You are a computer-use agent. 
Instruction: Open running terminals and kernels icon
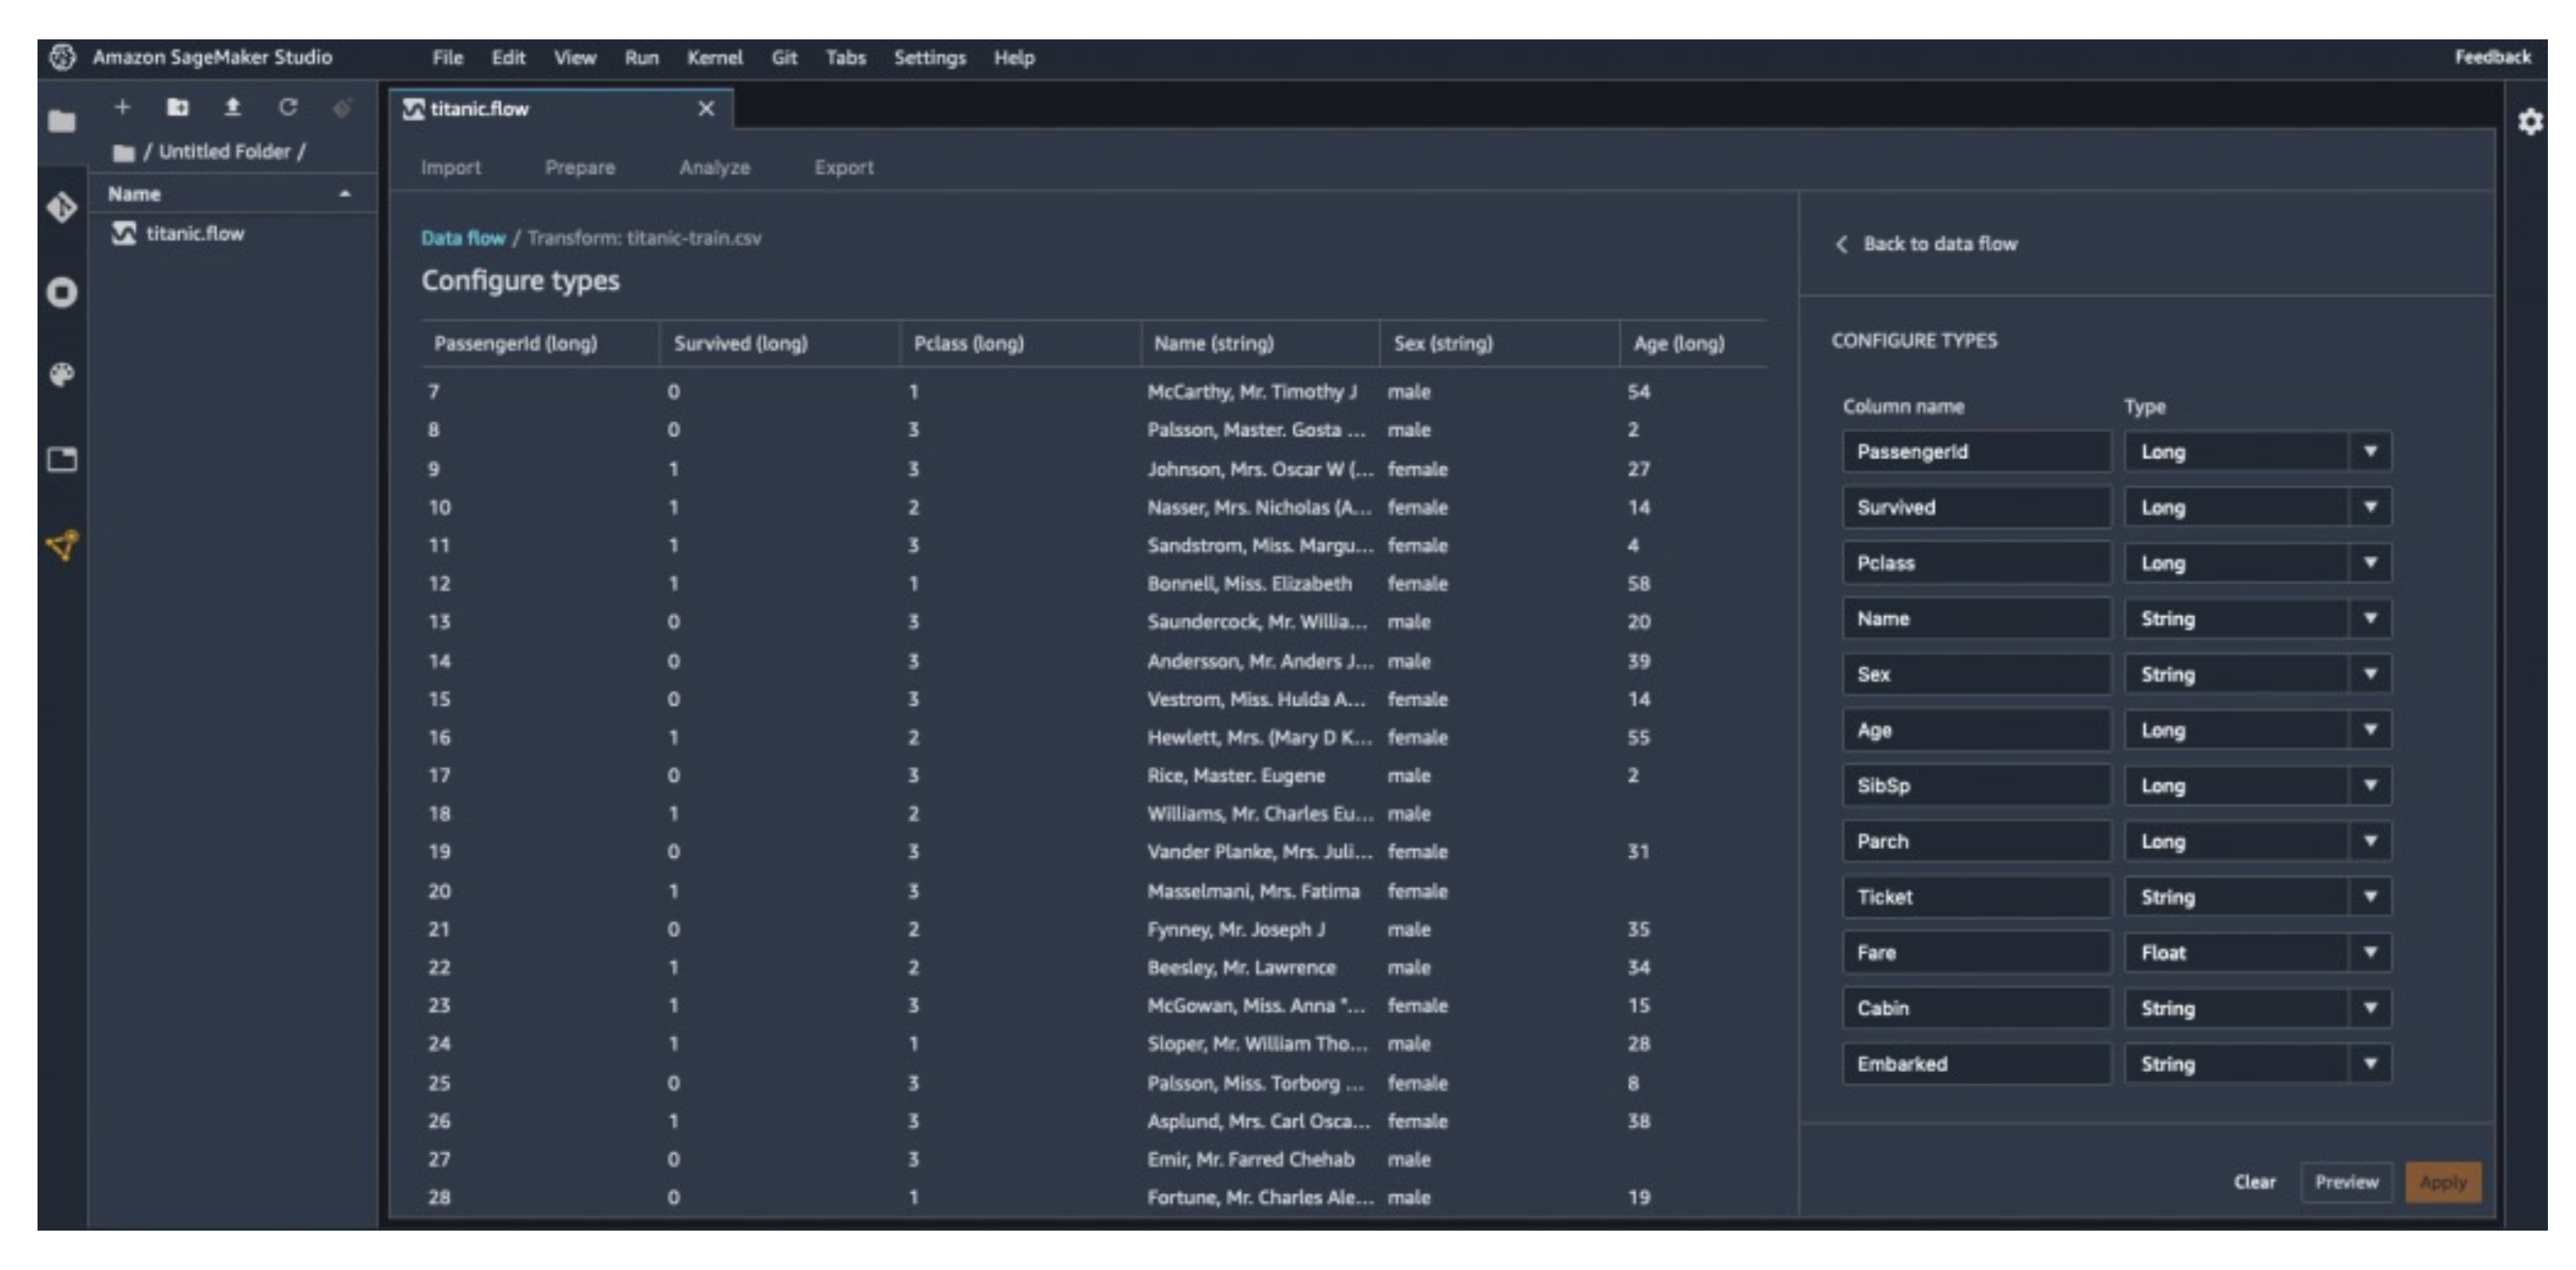click(x=62, y=293)
